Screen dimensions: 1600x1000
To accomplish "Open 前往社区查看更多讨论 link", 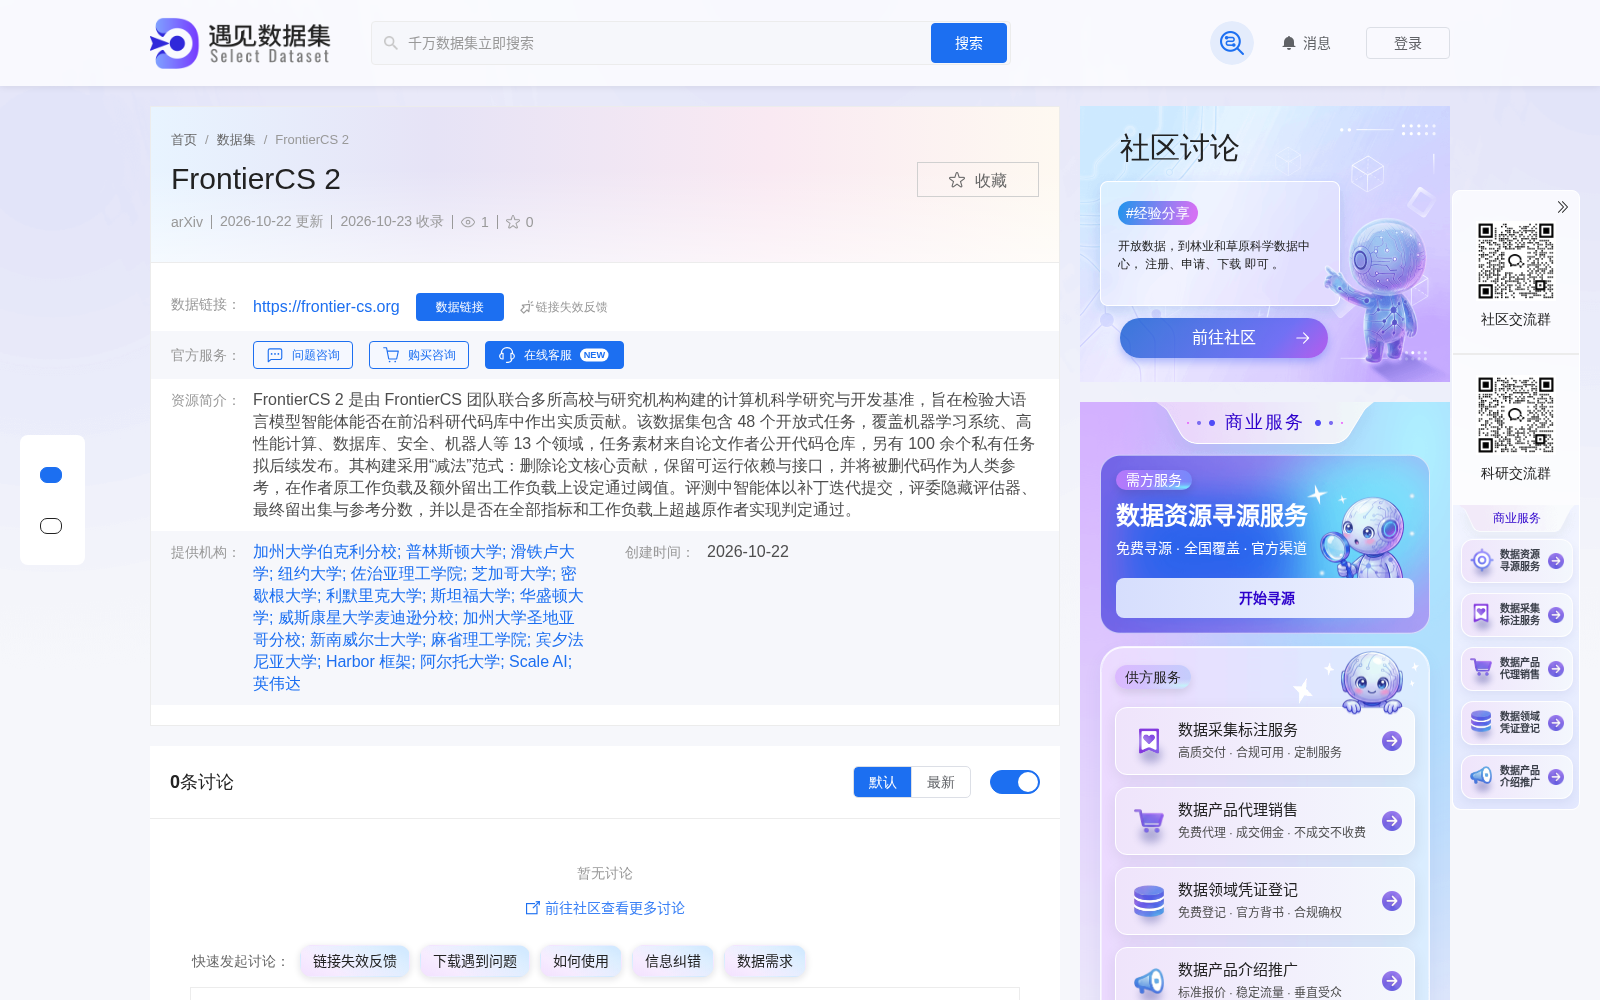I will [605, 908].
